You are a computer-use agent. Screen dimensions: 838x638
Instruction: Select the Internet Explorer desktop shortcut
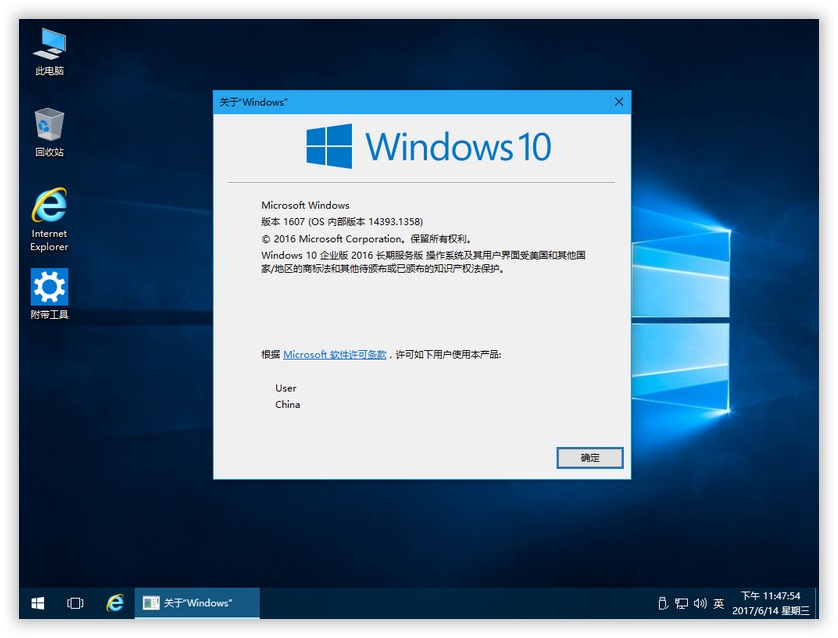[49, 219]
